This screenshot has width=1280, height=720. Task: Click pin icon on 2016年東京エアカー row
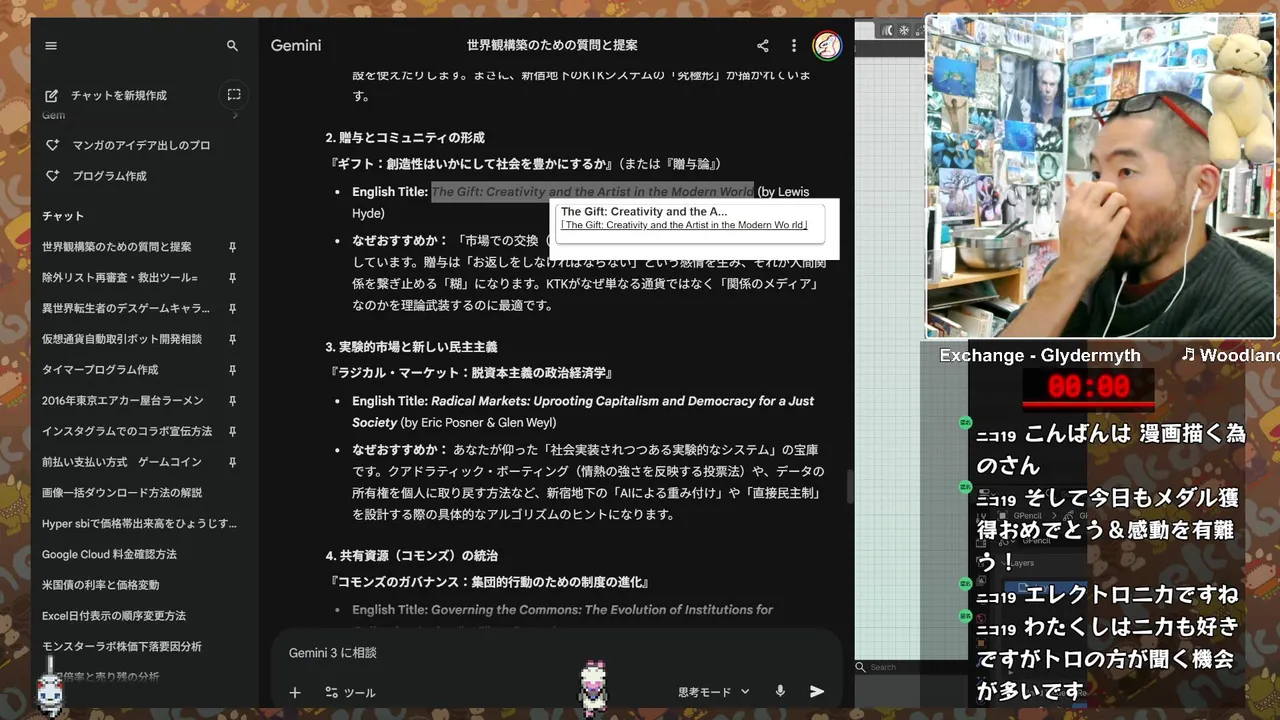click(x=232, y=401)
